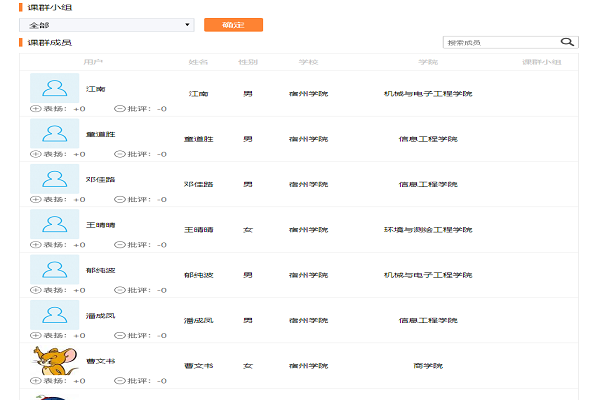Click the praise plus icon for 王晴晴
This screenshot has height=400, width=600.
(36, 245)
